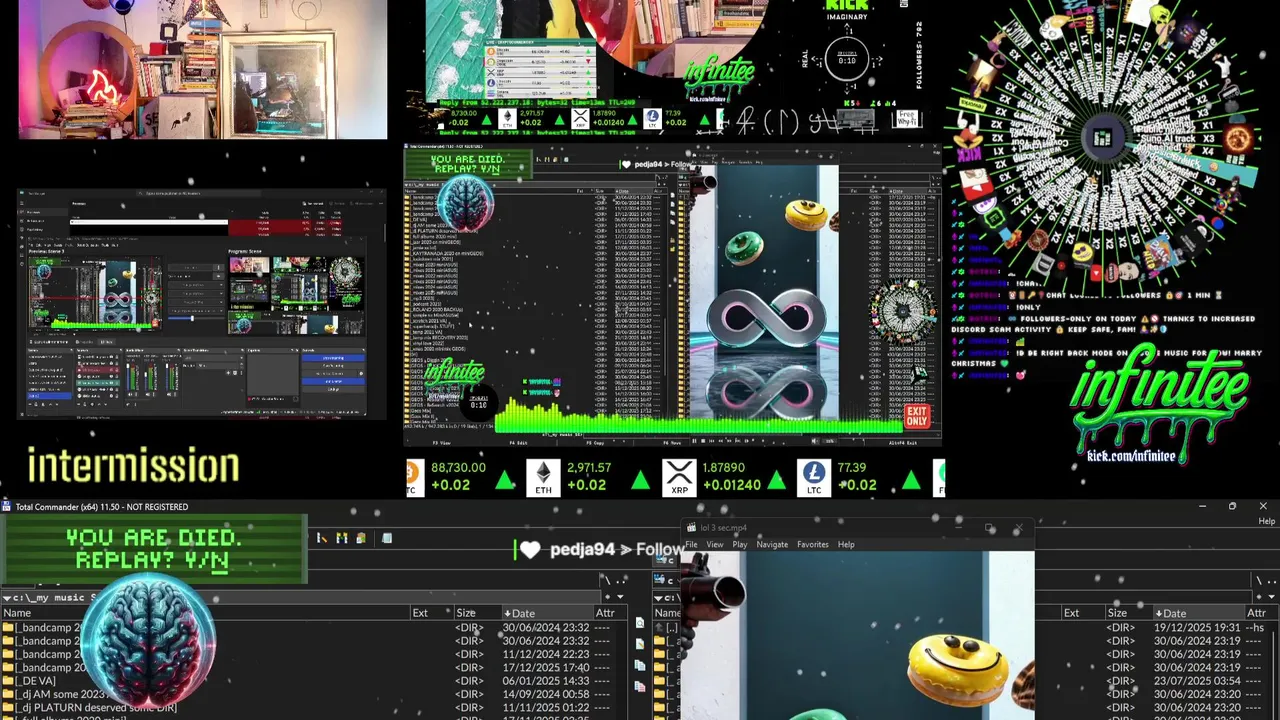Select the [_dj AM some 2023 folder row
The image size is (1280, 720).
tap(315, 694)
